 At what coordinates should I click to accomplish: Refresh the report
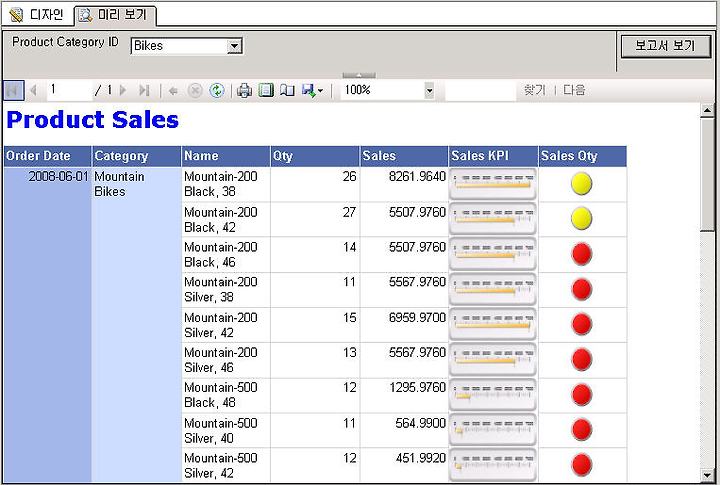pyautogui.click(x=217, y=90)
